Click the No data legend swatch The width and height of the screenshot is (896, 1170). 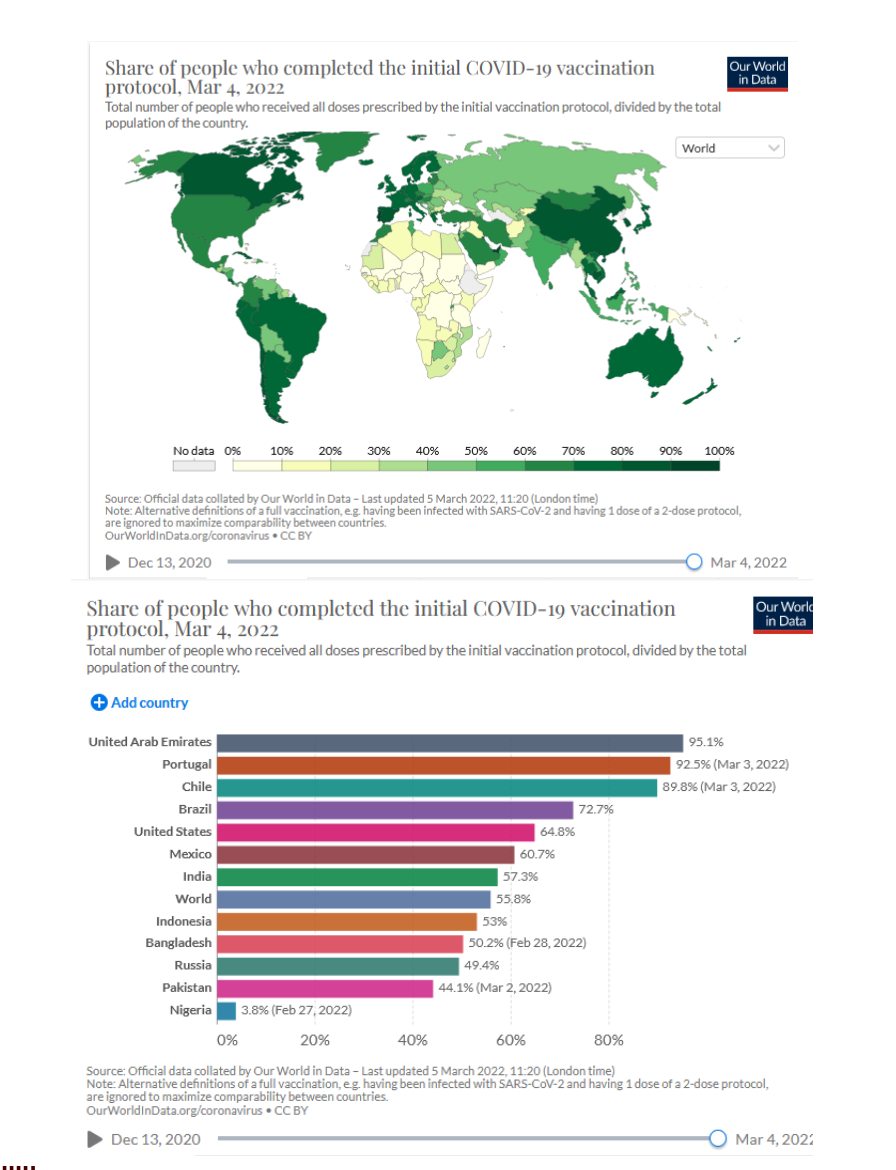point(194,465)
